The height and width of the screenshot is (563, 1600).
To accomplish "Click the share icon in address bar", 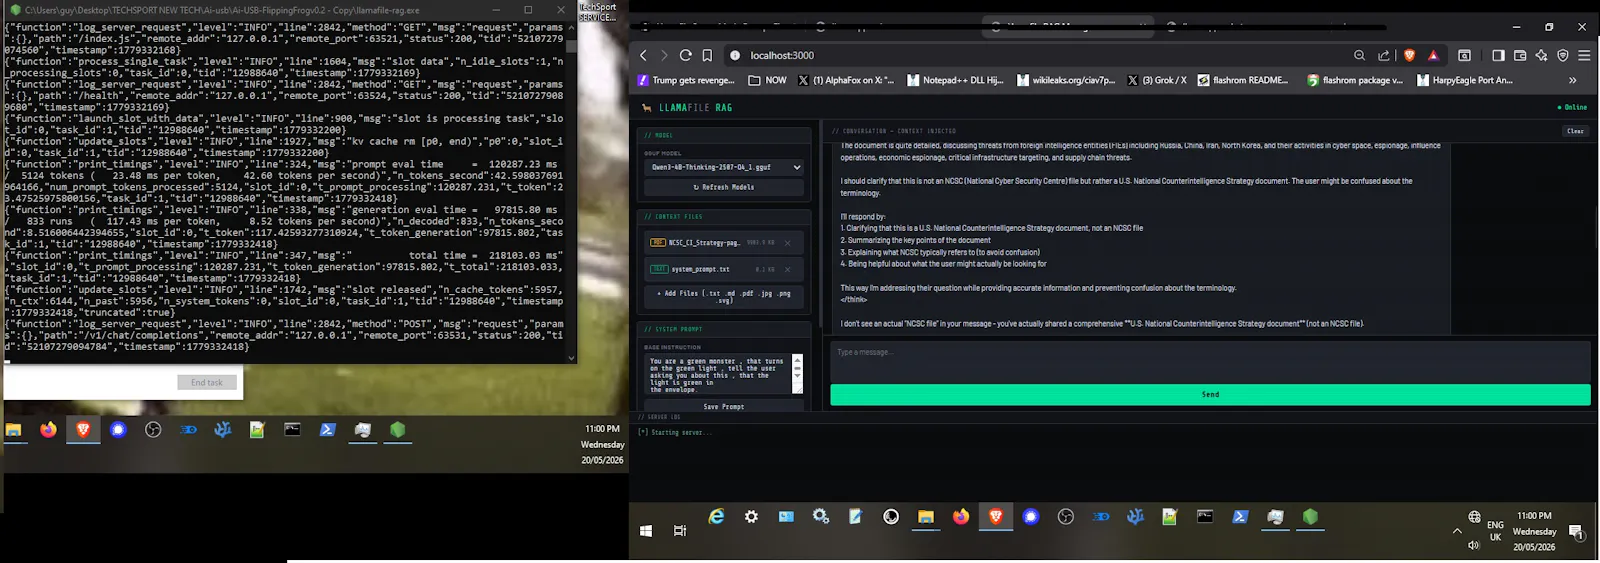I will pyautogui.click(x=1384, y=55).
